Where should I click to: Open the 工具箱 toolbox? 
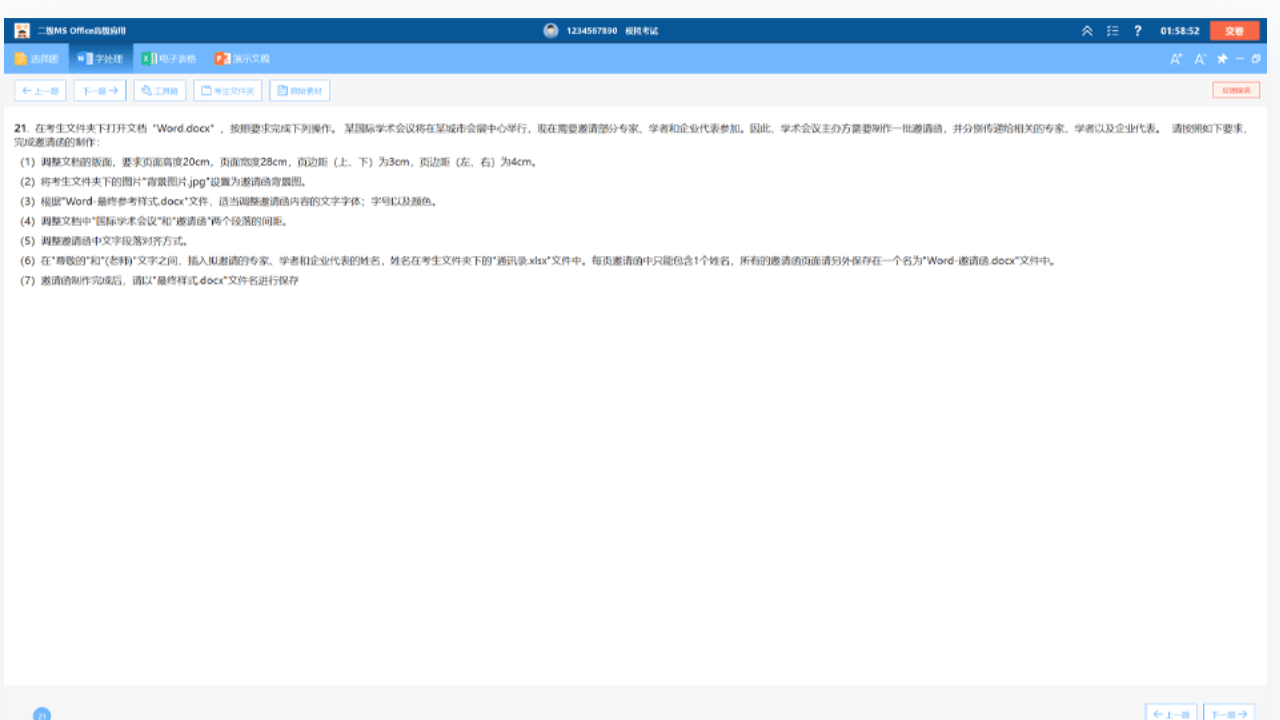click(x=160, y=91)
